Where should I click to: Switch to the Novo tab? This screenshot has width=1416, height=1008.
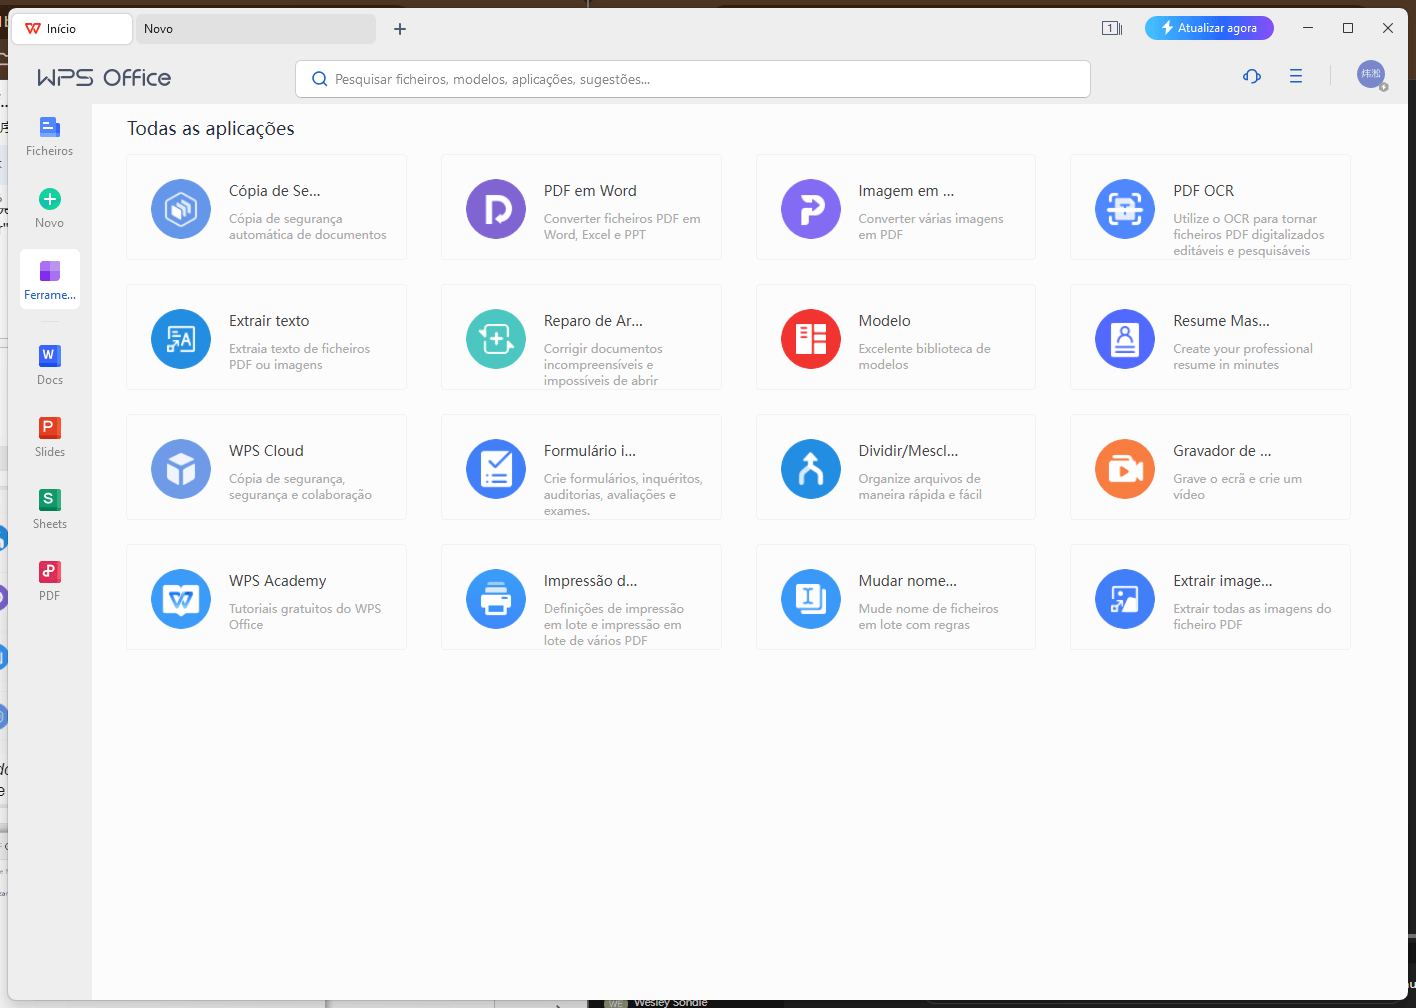point(256,29)
